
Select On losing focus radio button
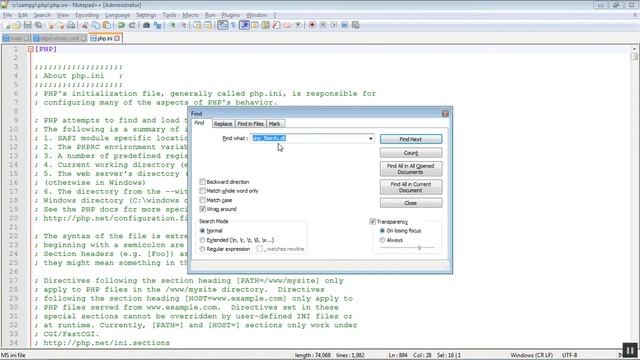click(382, 231)
